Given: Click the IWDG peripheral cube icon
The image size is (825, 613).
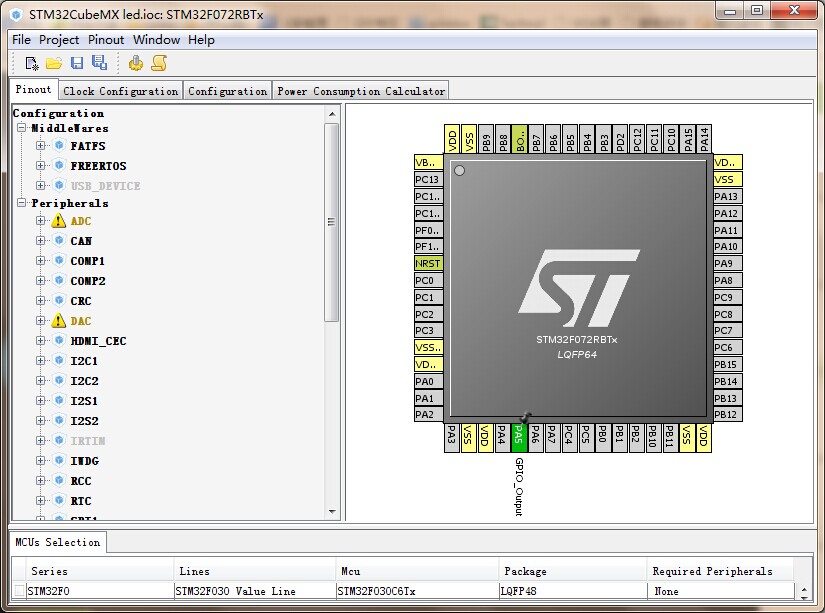Looking at the screenshot, I should click(x=59, y=460).
